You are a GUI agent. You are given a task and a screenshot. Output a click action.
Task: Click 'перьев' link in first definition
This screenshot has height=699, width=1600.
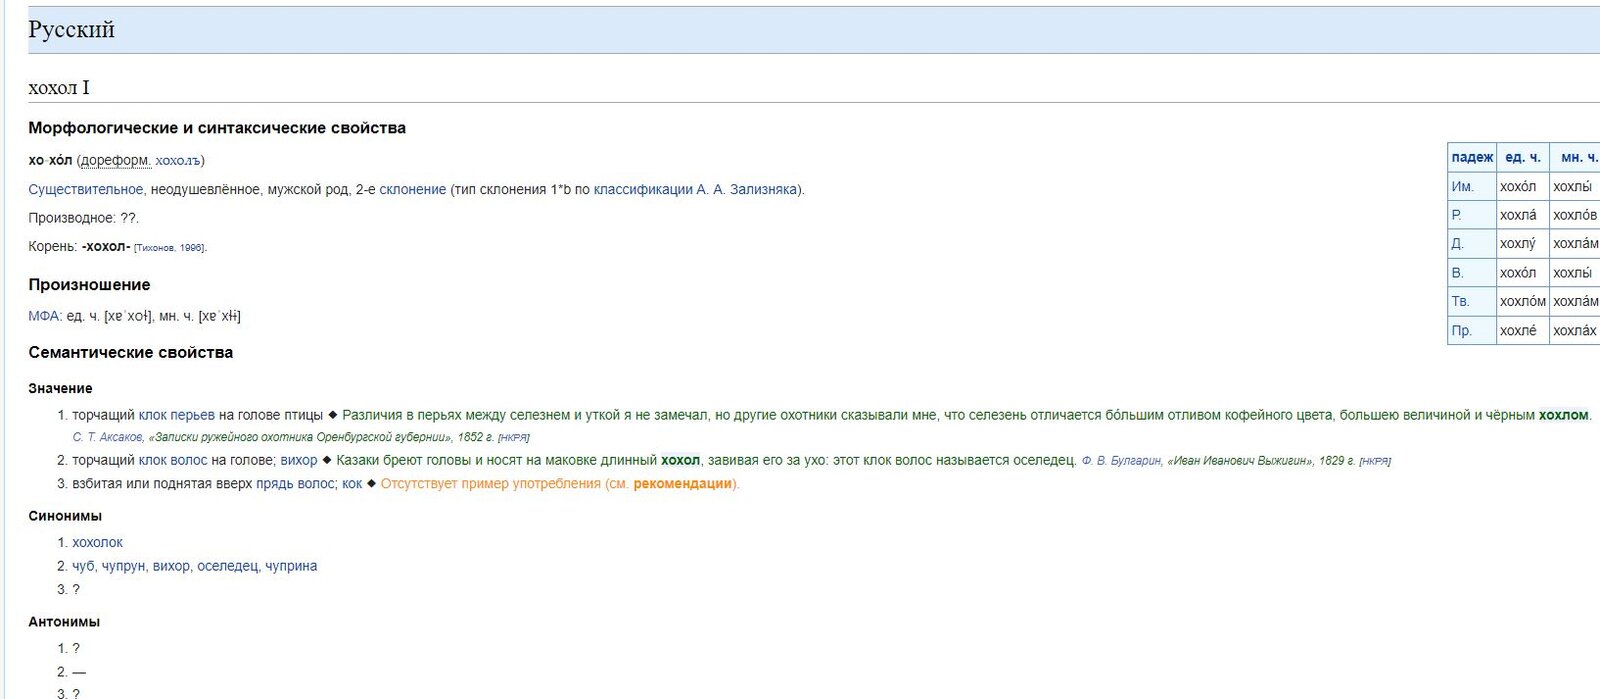(x=192, y=415)
